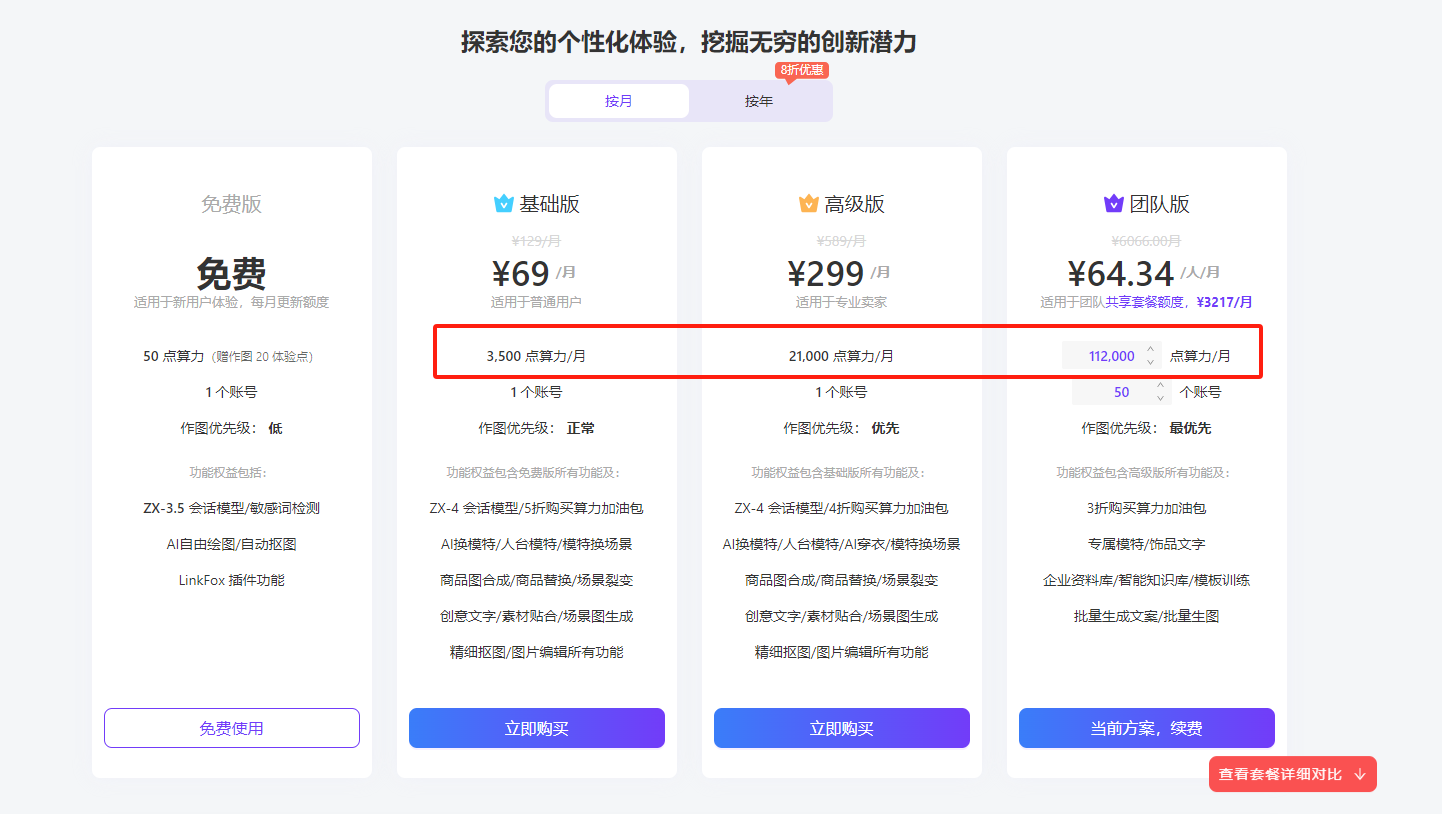Click the 免费使用 button
Image resolution: width=1442 pixels, height=814 pixels.
pyautogui.click(x=231, y=728)
